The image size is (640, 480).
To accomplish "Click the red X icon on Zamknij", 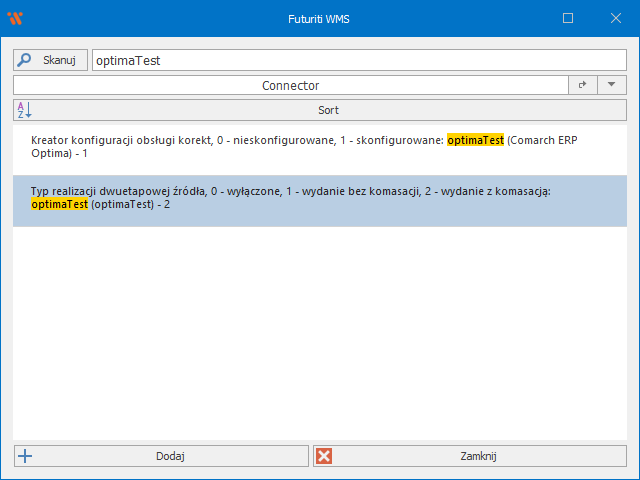I will [324, 456].
